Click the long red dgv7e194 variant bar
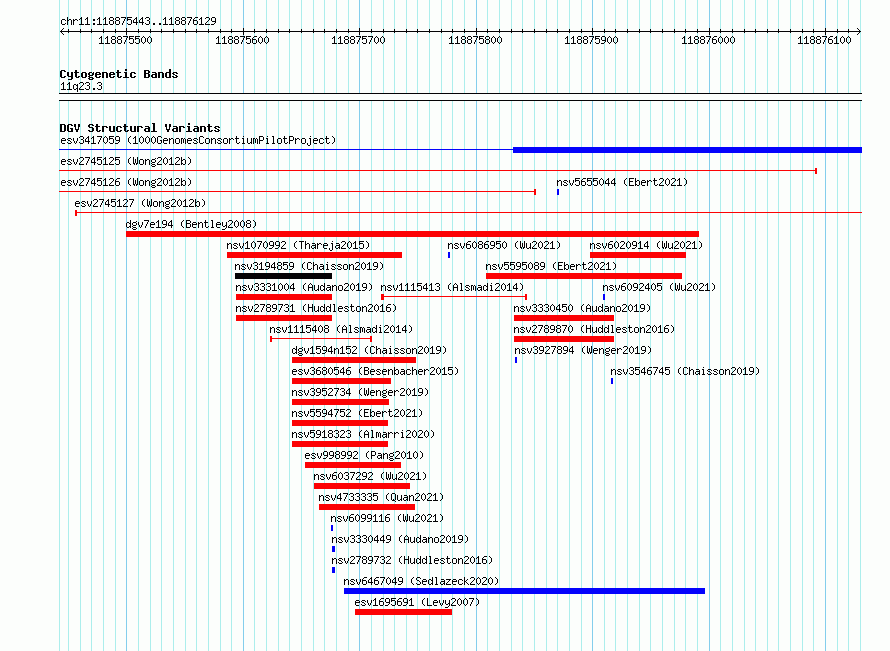The image size is (890, 651). (x=413, y=234)
